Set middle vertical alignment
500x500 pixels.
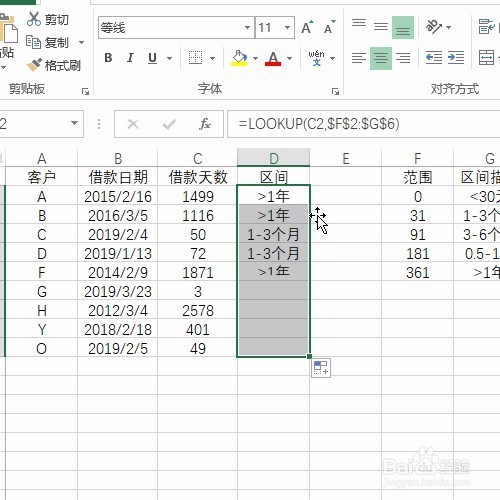[x=381, y=27]
